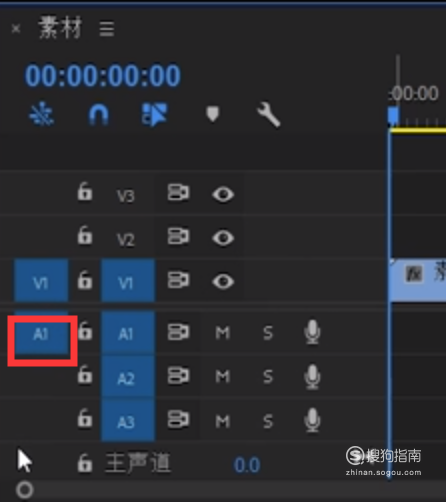The image size is (446, 502).
Task: Solo track A3
Action: point(268,421)
